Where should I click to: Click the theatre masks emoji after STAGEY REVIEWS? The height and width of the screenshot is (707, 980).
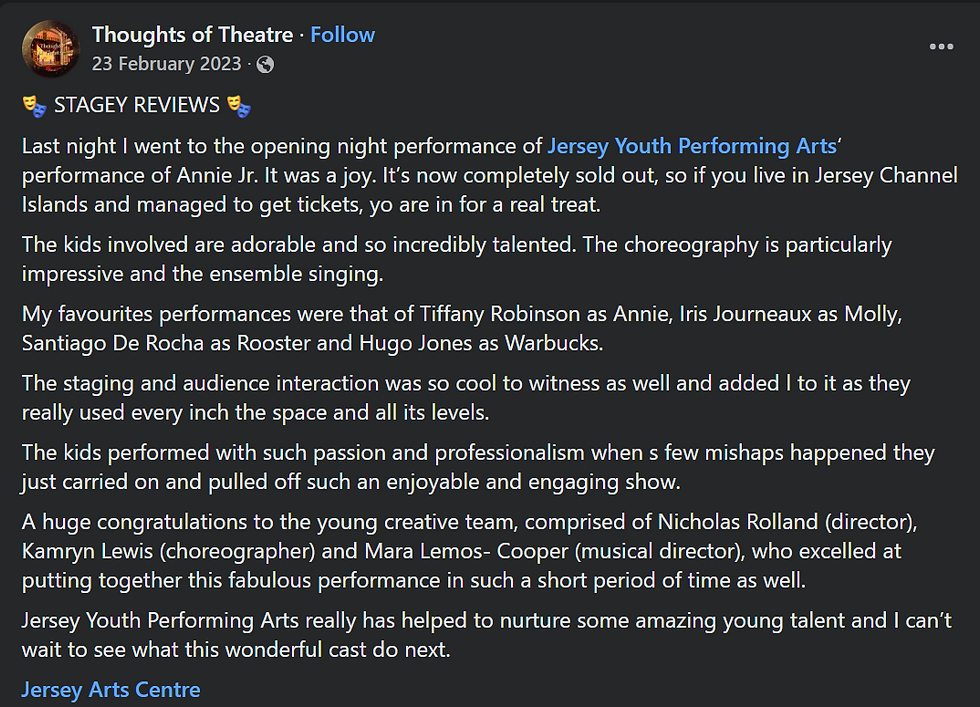click(239, 105)
